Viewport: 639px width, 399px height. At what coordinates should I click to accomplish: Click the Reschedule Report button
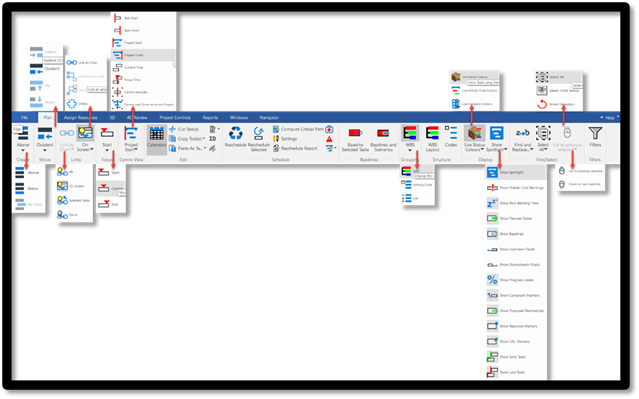(x=295, y=148)
